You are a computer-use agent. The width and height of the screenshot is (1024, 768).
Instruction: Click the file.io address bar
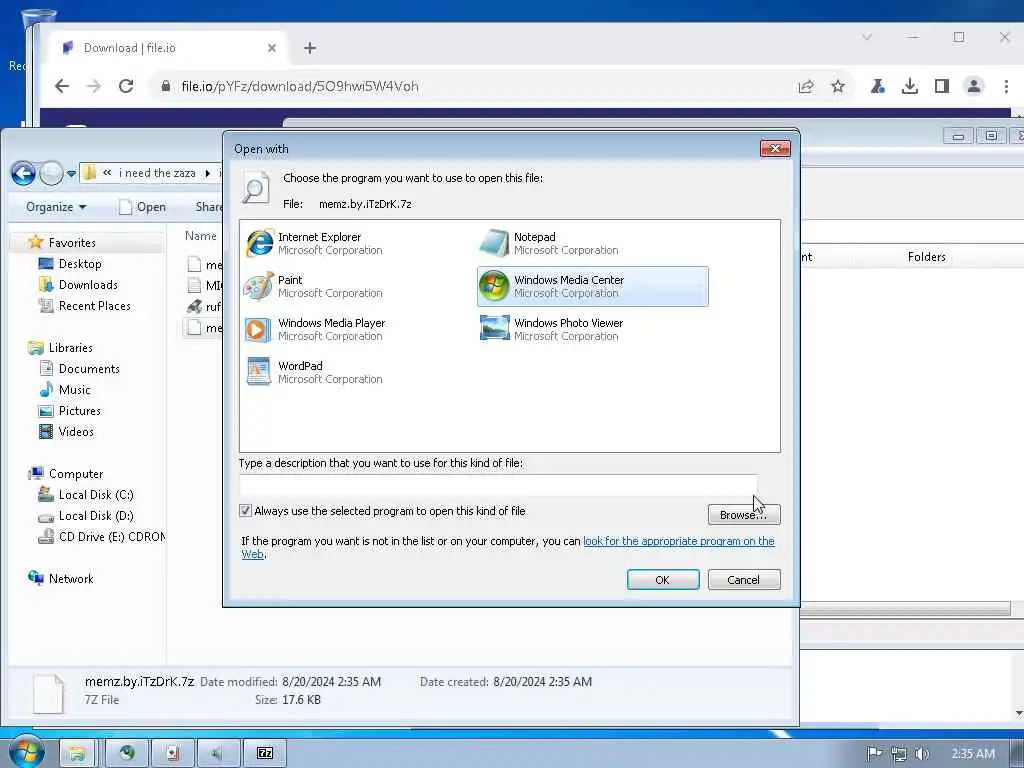pos(477,86)
